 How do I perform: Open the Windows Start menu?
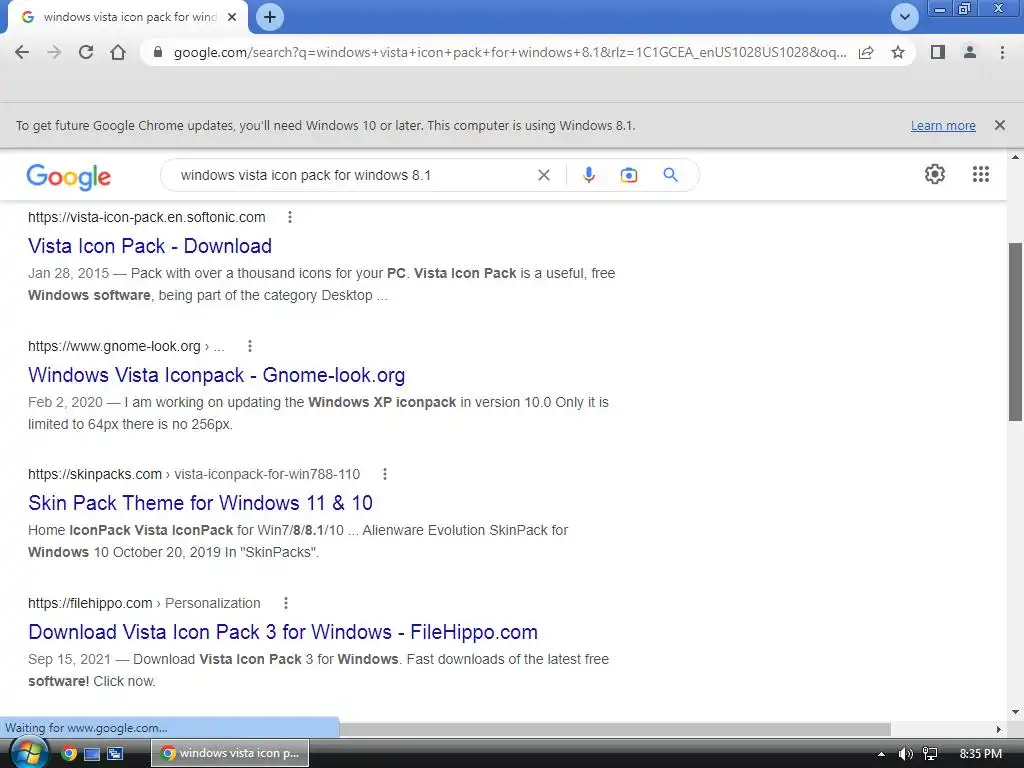coord(28,753)
